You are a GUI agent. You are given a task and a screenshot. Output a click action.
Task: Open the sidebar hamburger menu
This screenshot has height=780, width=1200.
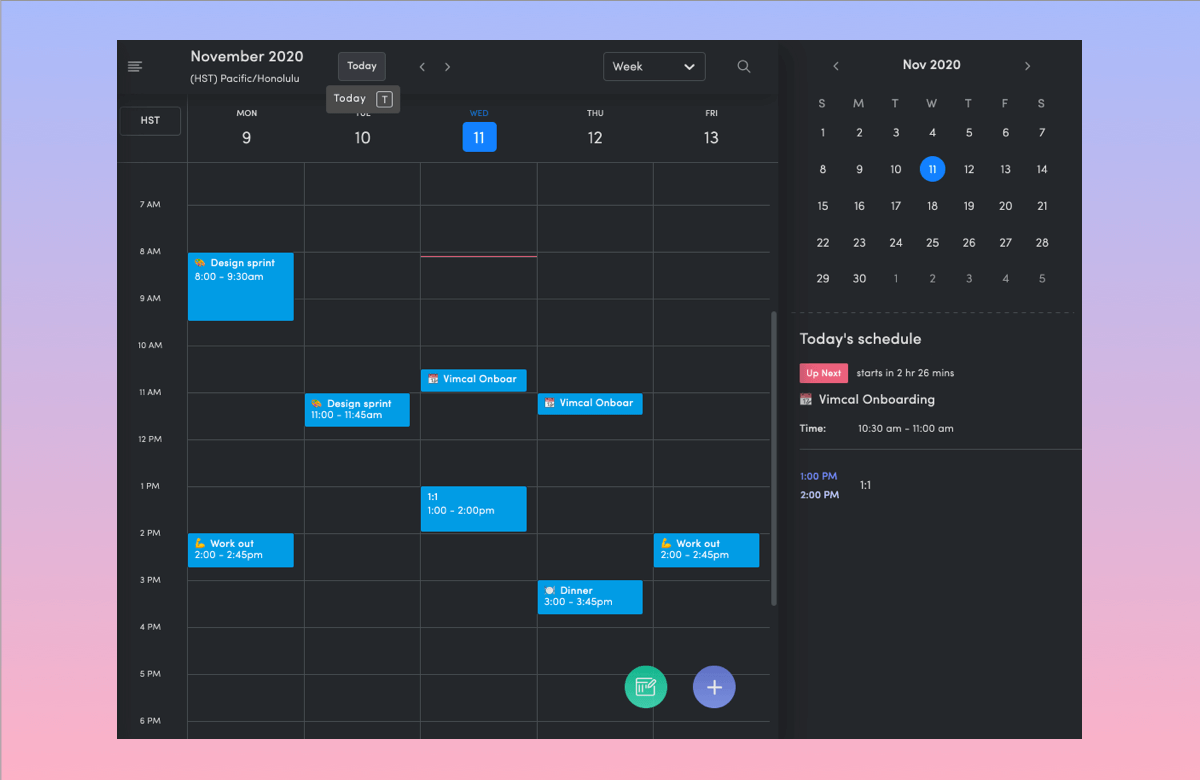135,66
